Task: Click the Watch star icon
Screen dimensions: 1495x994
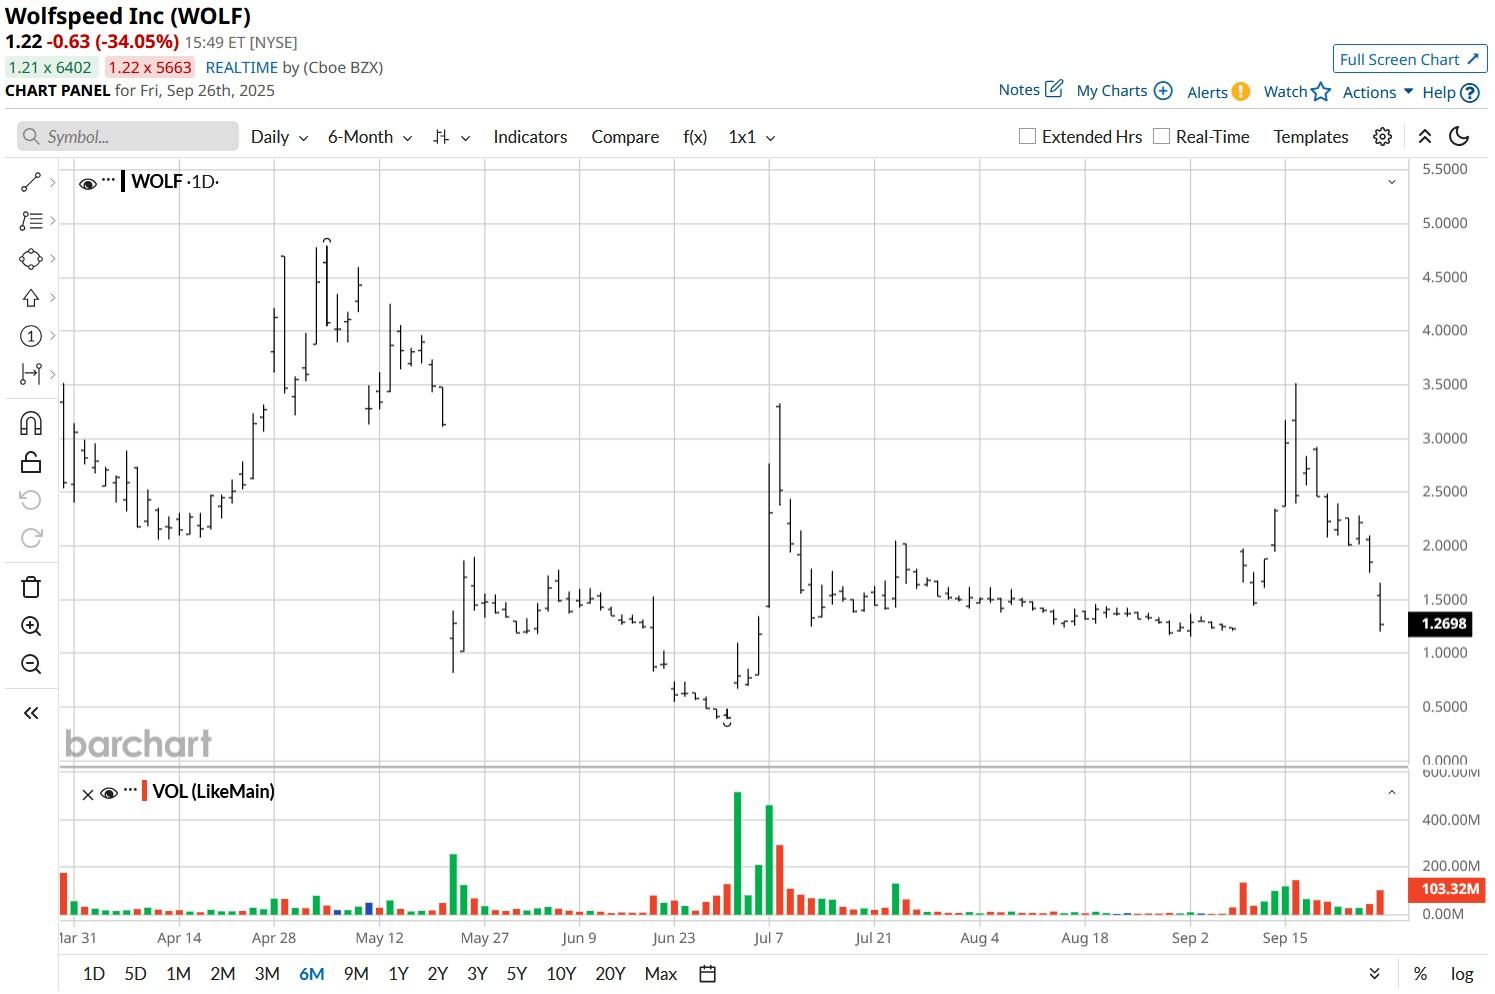Action: 1321,91
